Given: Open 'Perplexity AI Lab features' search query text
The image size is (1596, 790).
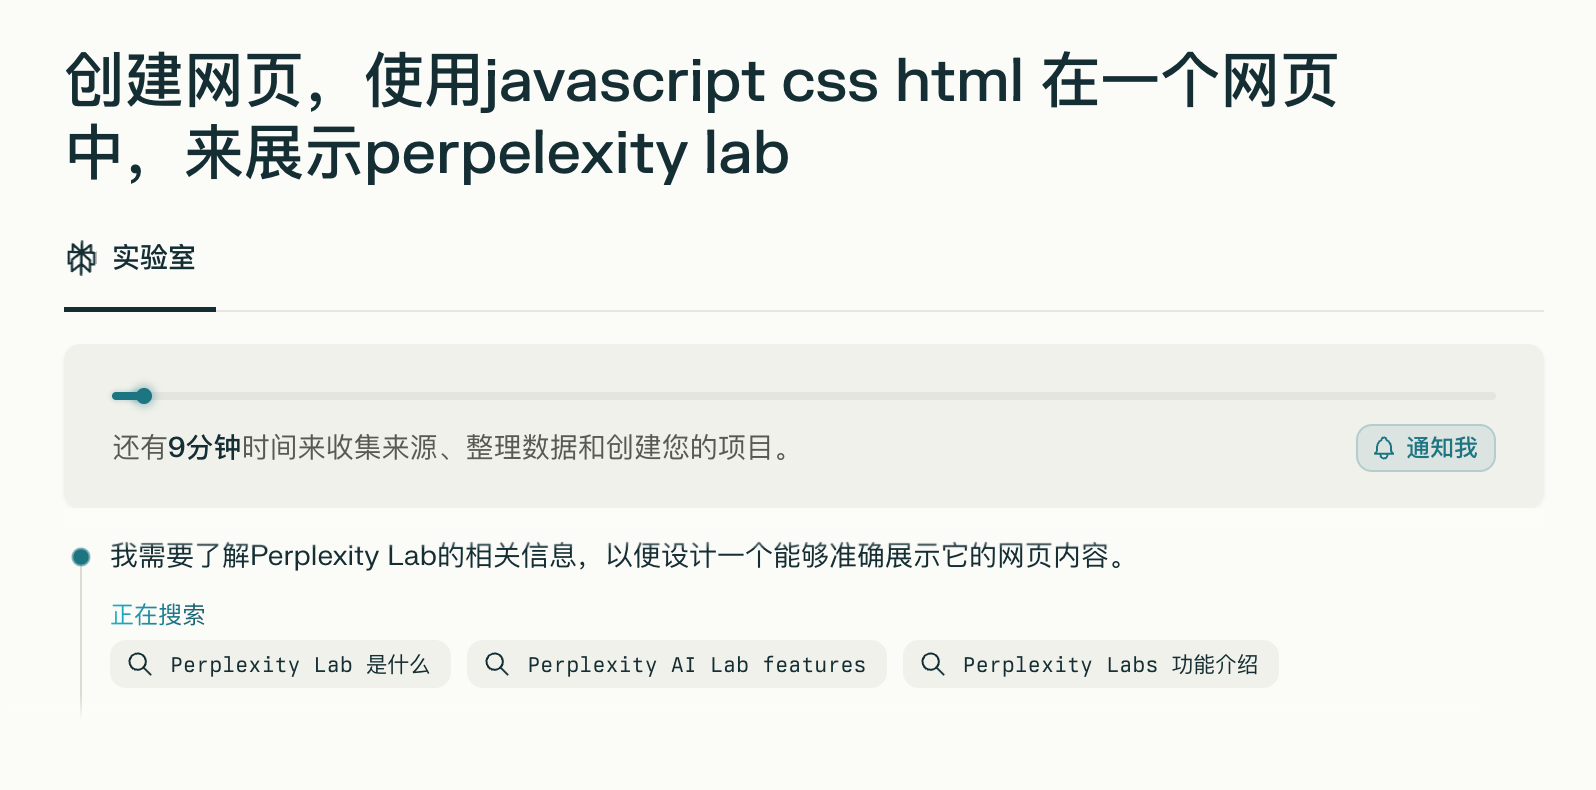Looking at the screenshot, I should point(696,665).
